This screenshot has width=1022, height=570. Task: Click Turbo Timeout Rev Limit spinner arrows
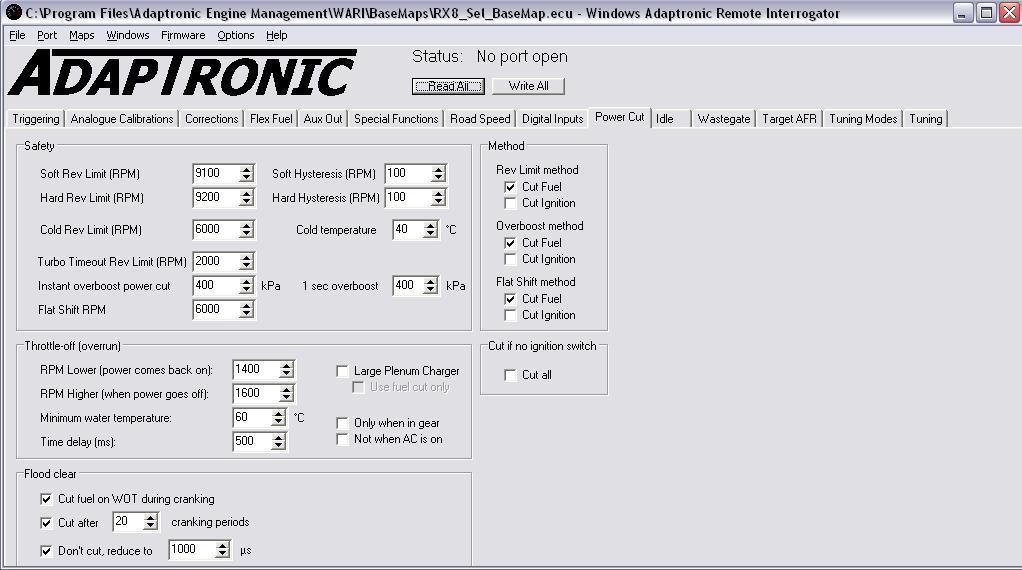point(246,261)
